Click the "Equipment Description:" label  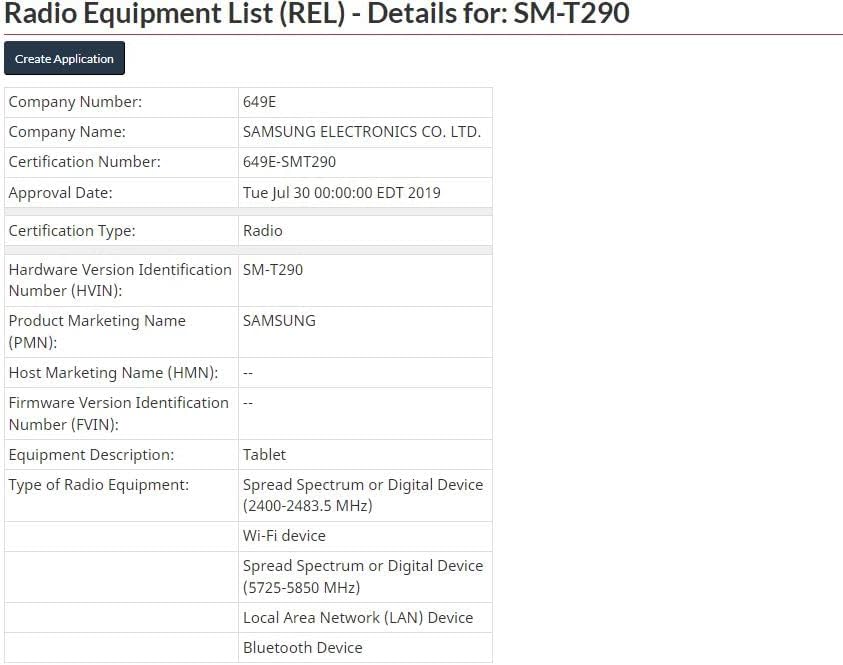[91, 455]
